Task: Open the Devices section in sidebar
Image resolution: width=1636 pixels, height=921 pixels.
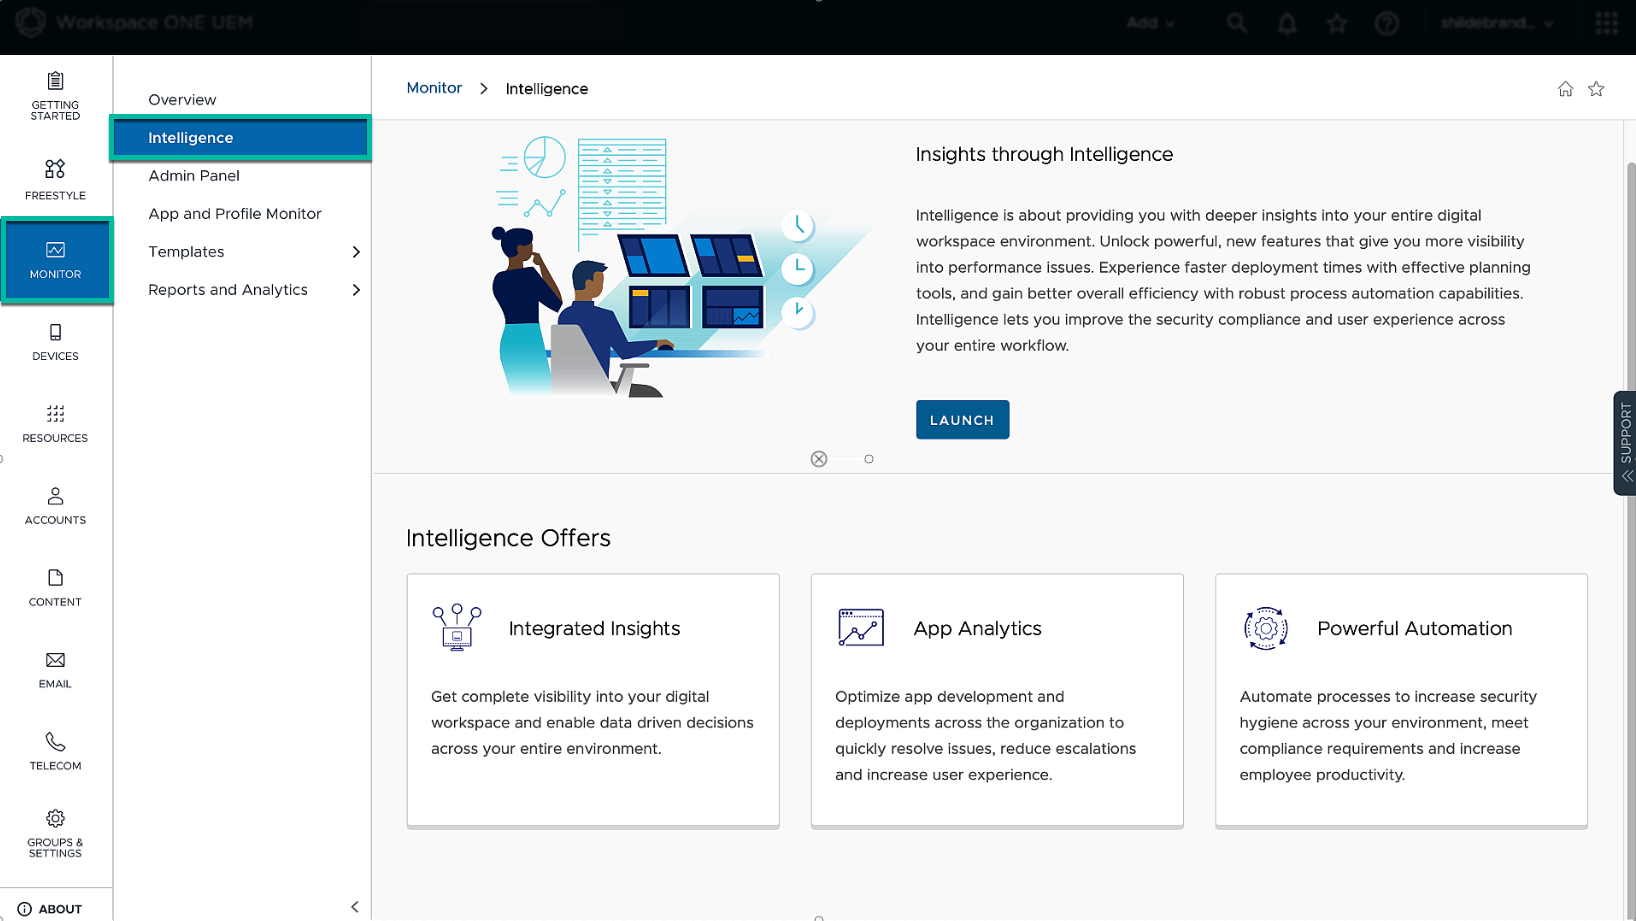Action: (x=55, y=342)
